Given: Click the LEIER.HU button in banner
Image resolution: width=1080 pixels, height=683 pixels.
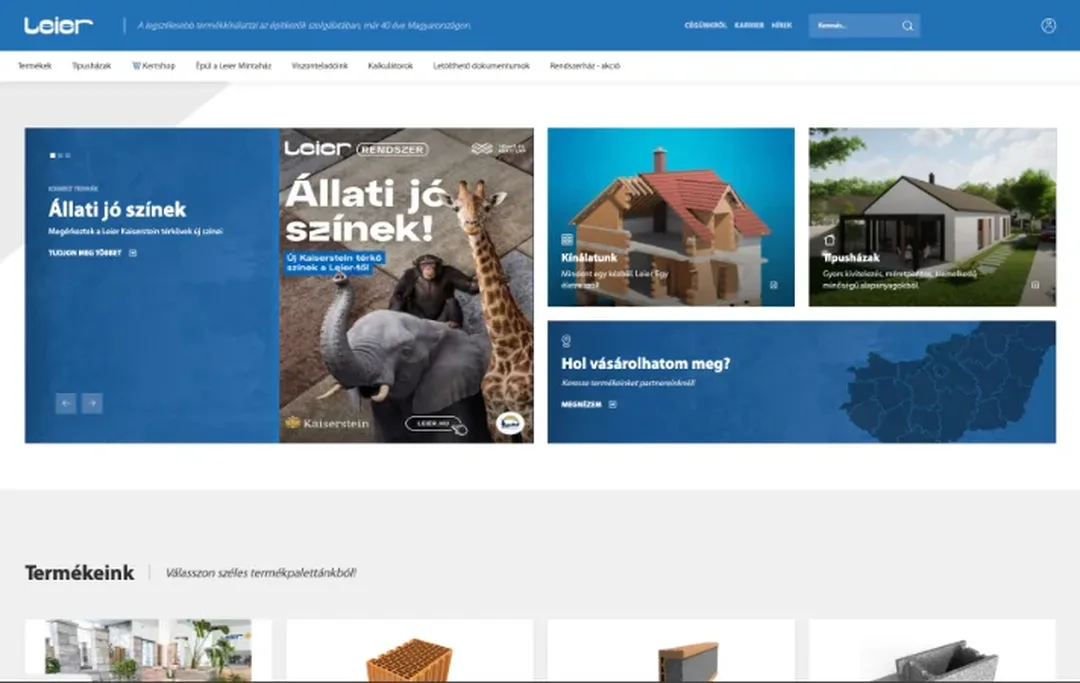Looking at the screenshot, I should (433, 423).
